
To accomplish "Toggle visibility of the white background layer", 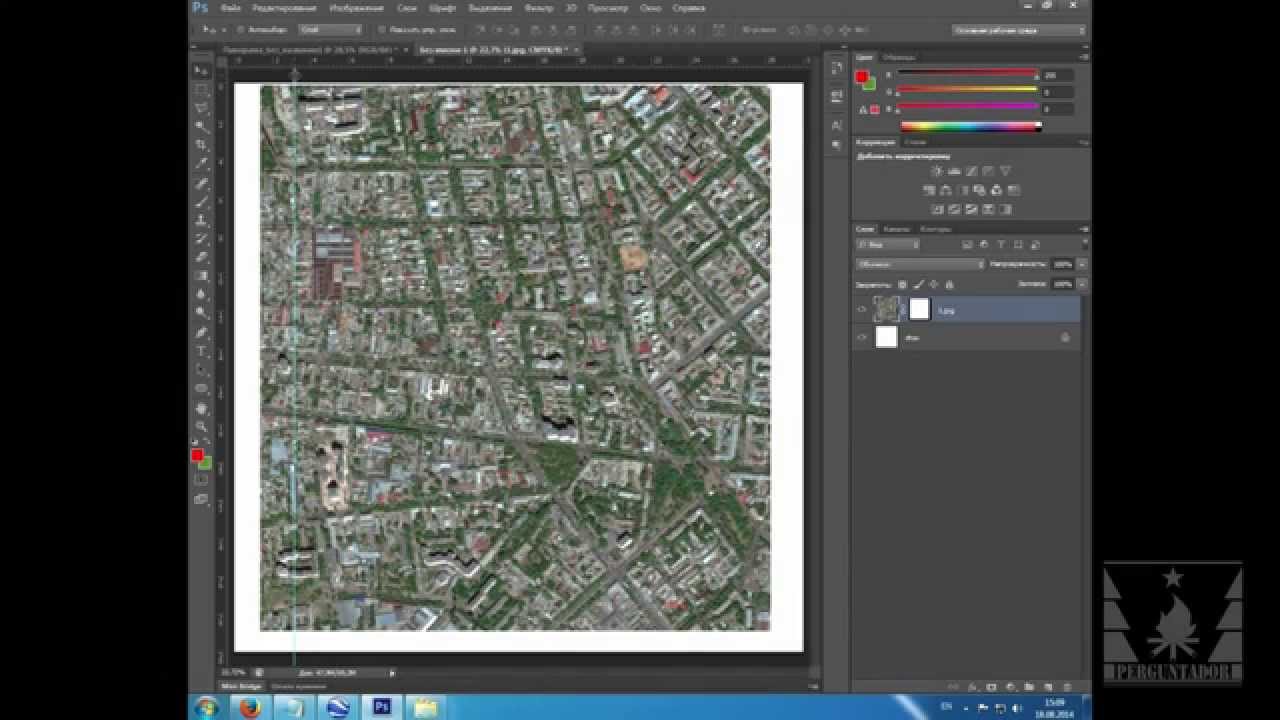I will tap(861, 338).
